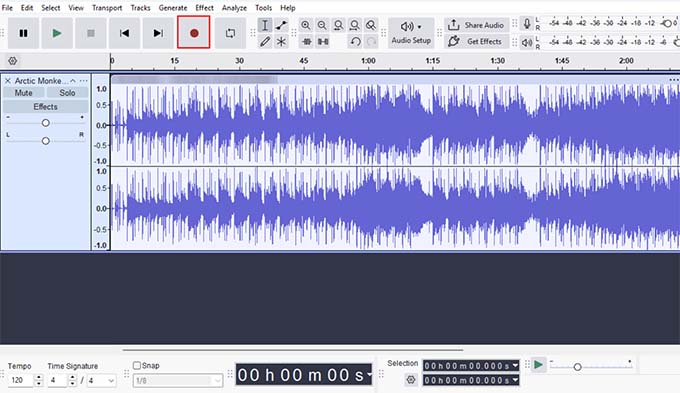This screenshot has height=393, width=680.
Task: Click the Tempo stepper arrows
Action: tap(39, 380)
